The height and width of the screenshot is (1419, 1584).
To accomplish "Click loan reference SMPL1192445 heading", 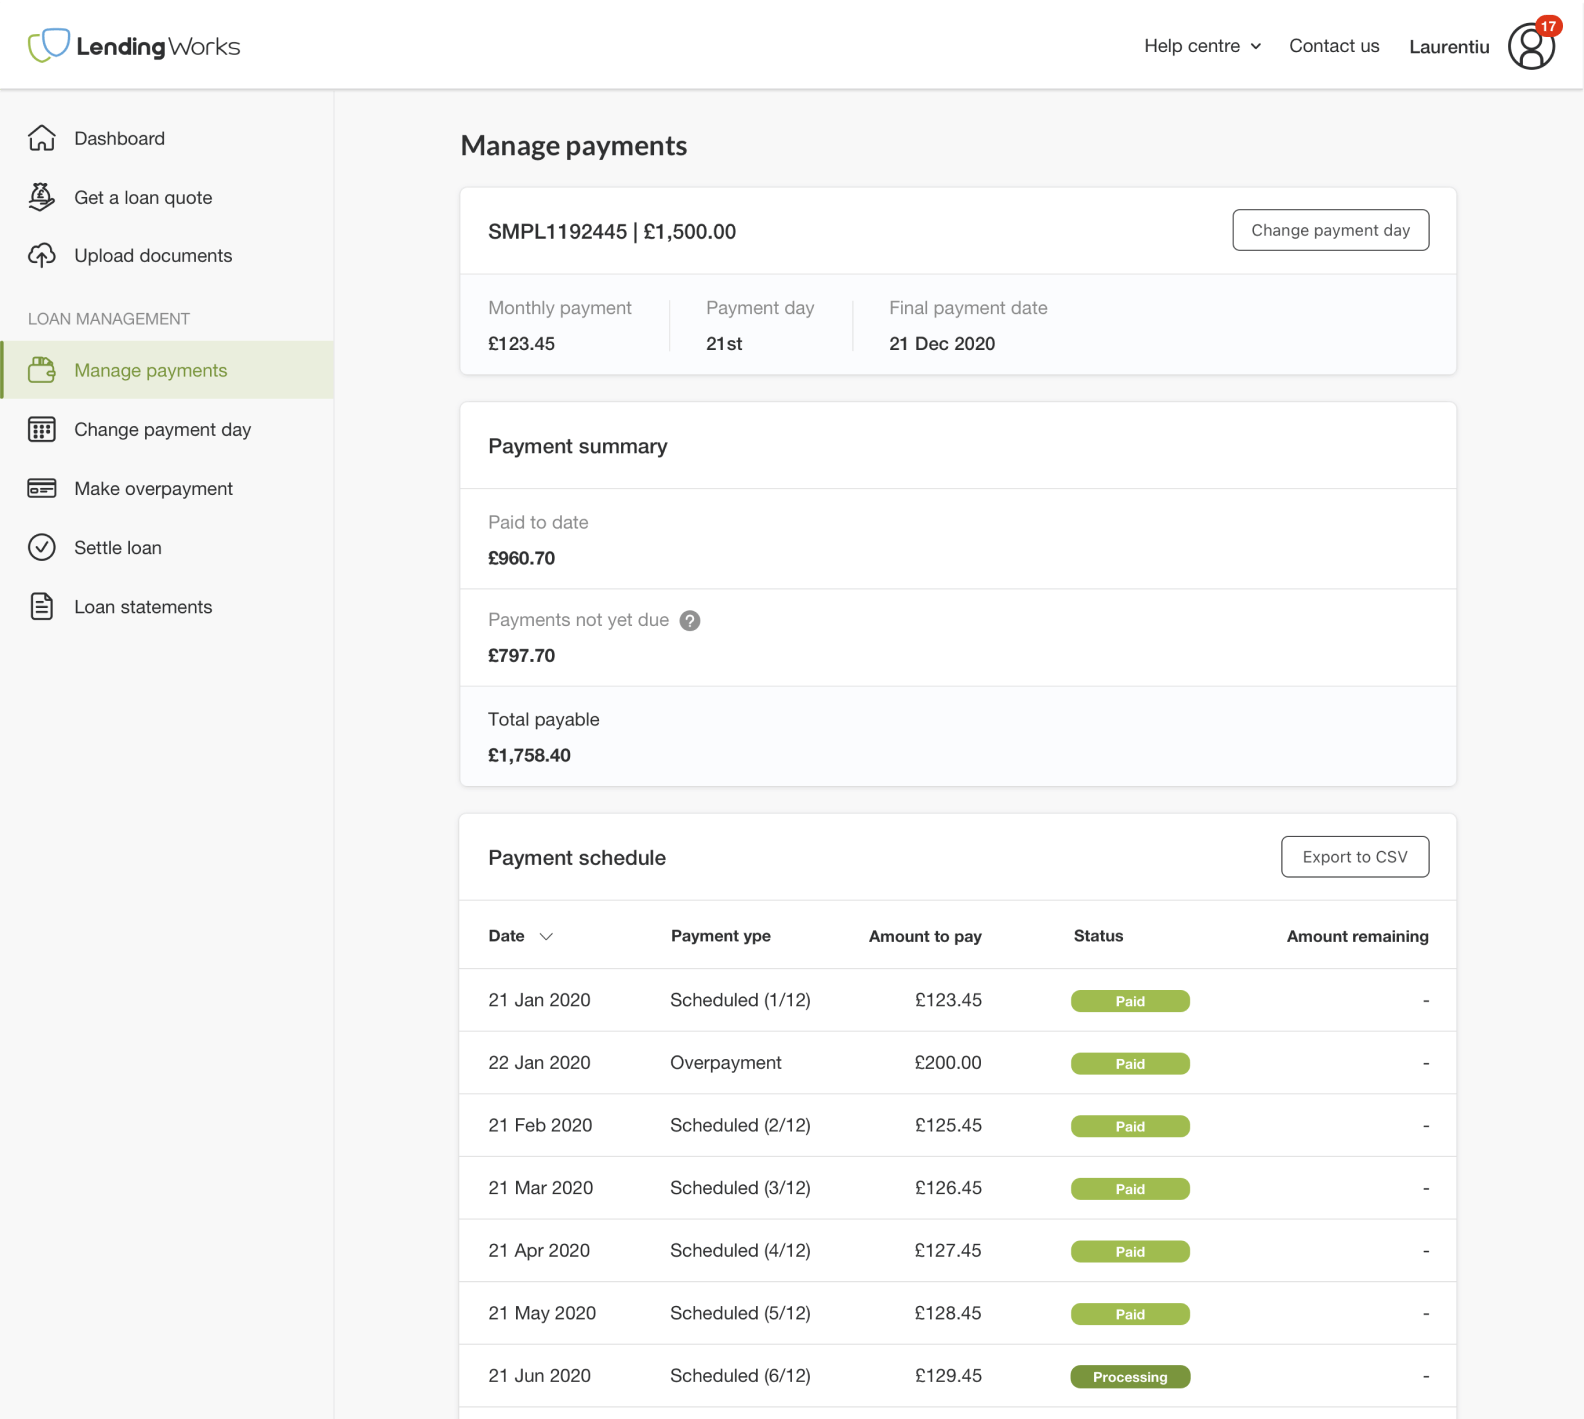I will [x=612, y=232].
